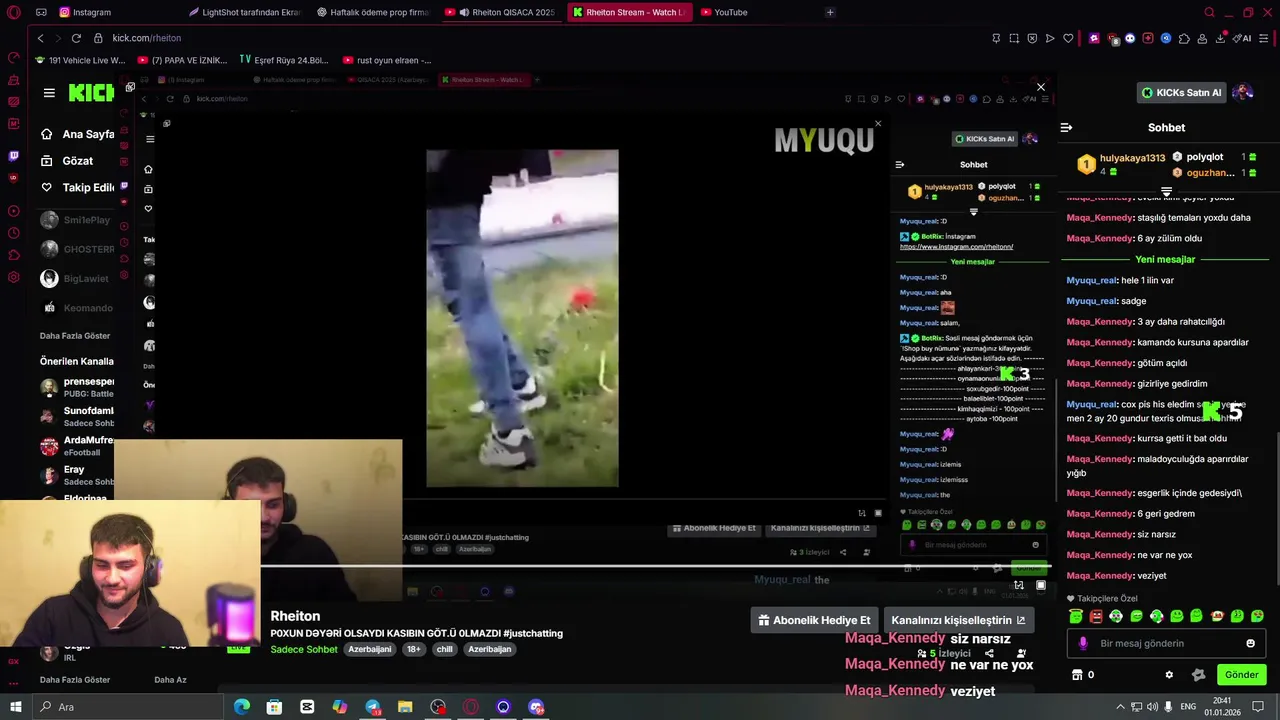
Task: Open the browser downloads icon
Action: [x=1221, y=38]
